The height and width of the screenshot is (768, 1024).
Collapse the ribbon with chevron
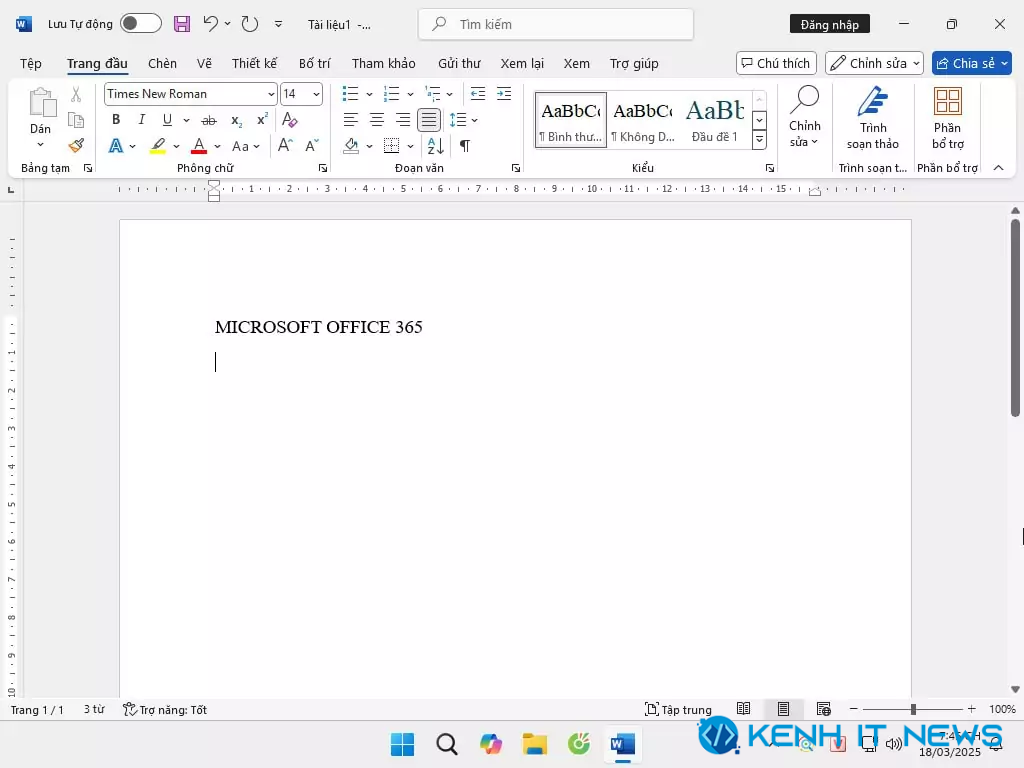click(998, 168)
